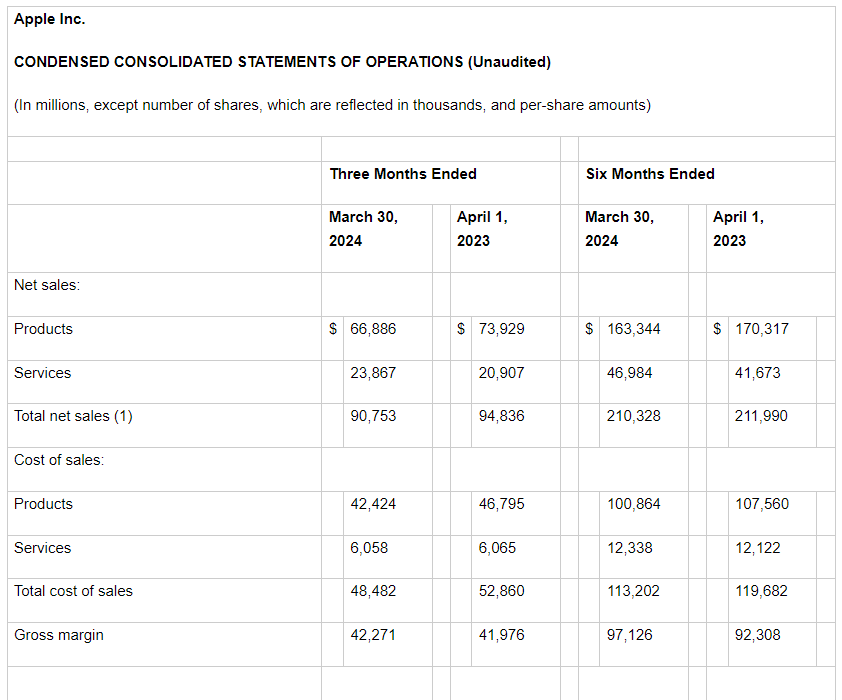The image size is (842, 700).
Task: Select the 66,886 Products net sales cell
Action: click(373, 329)
